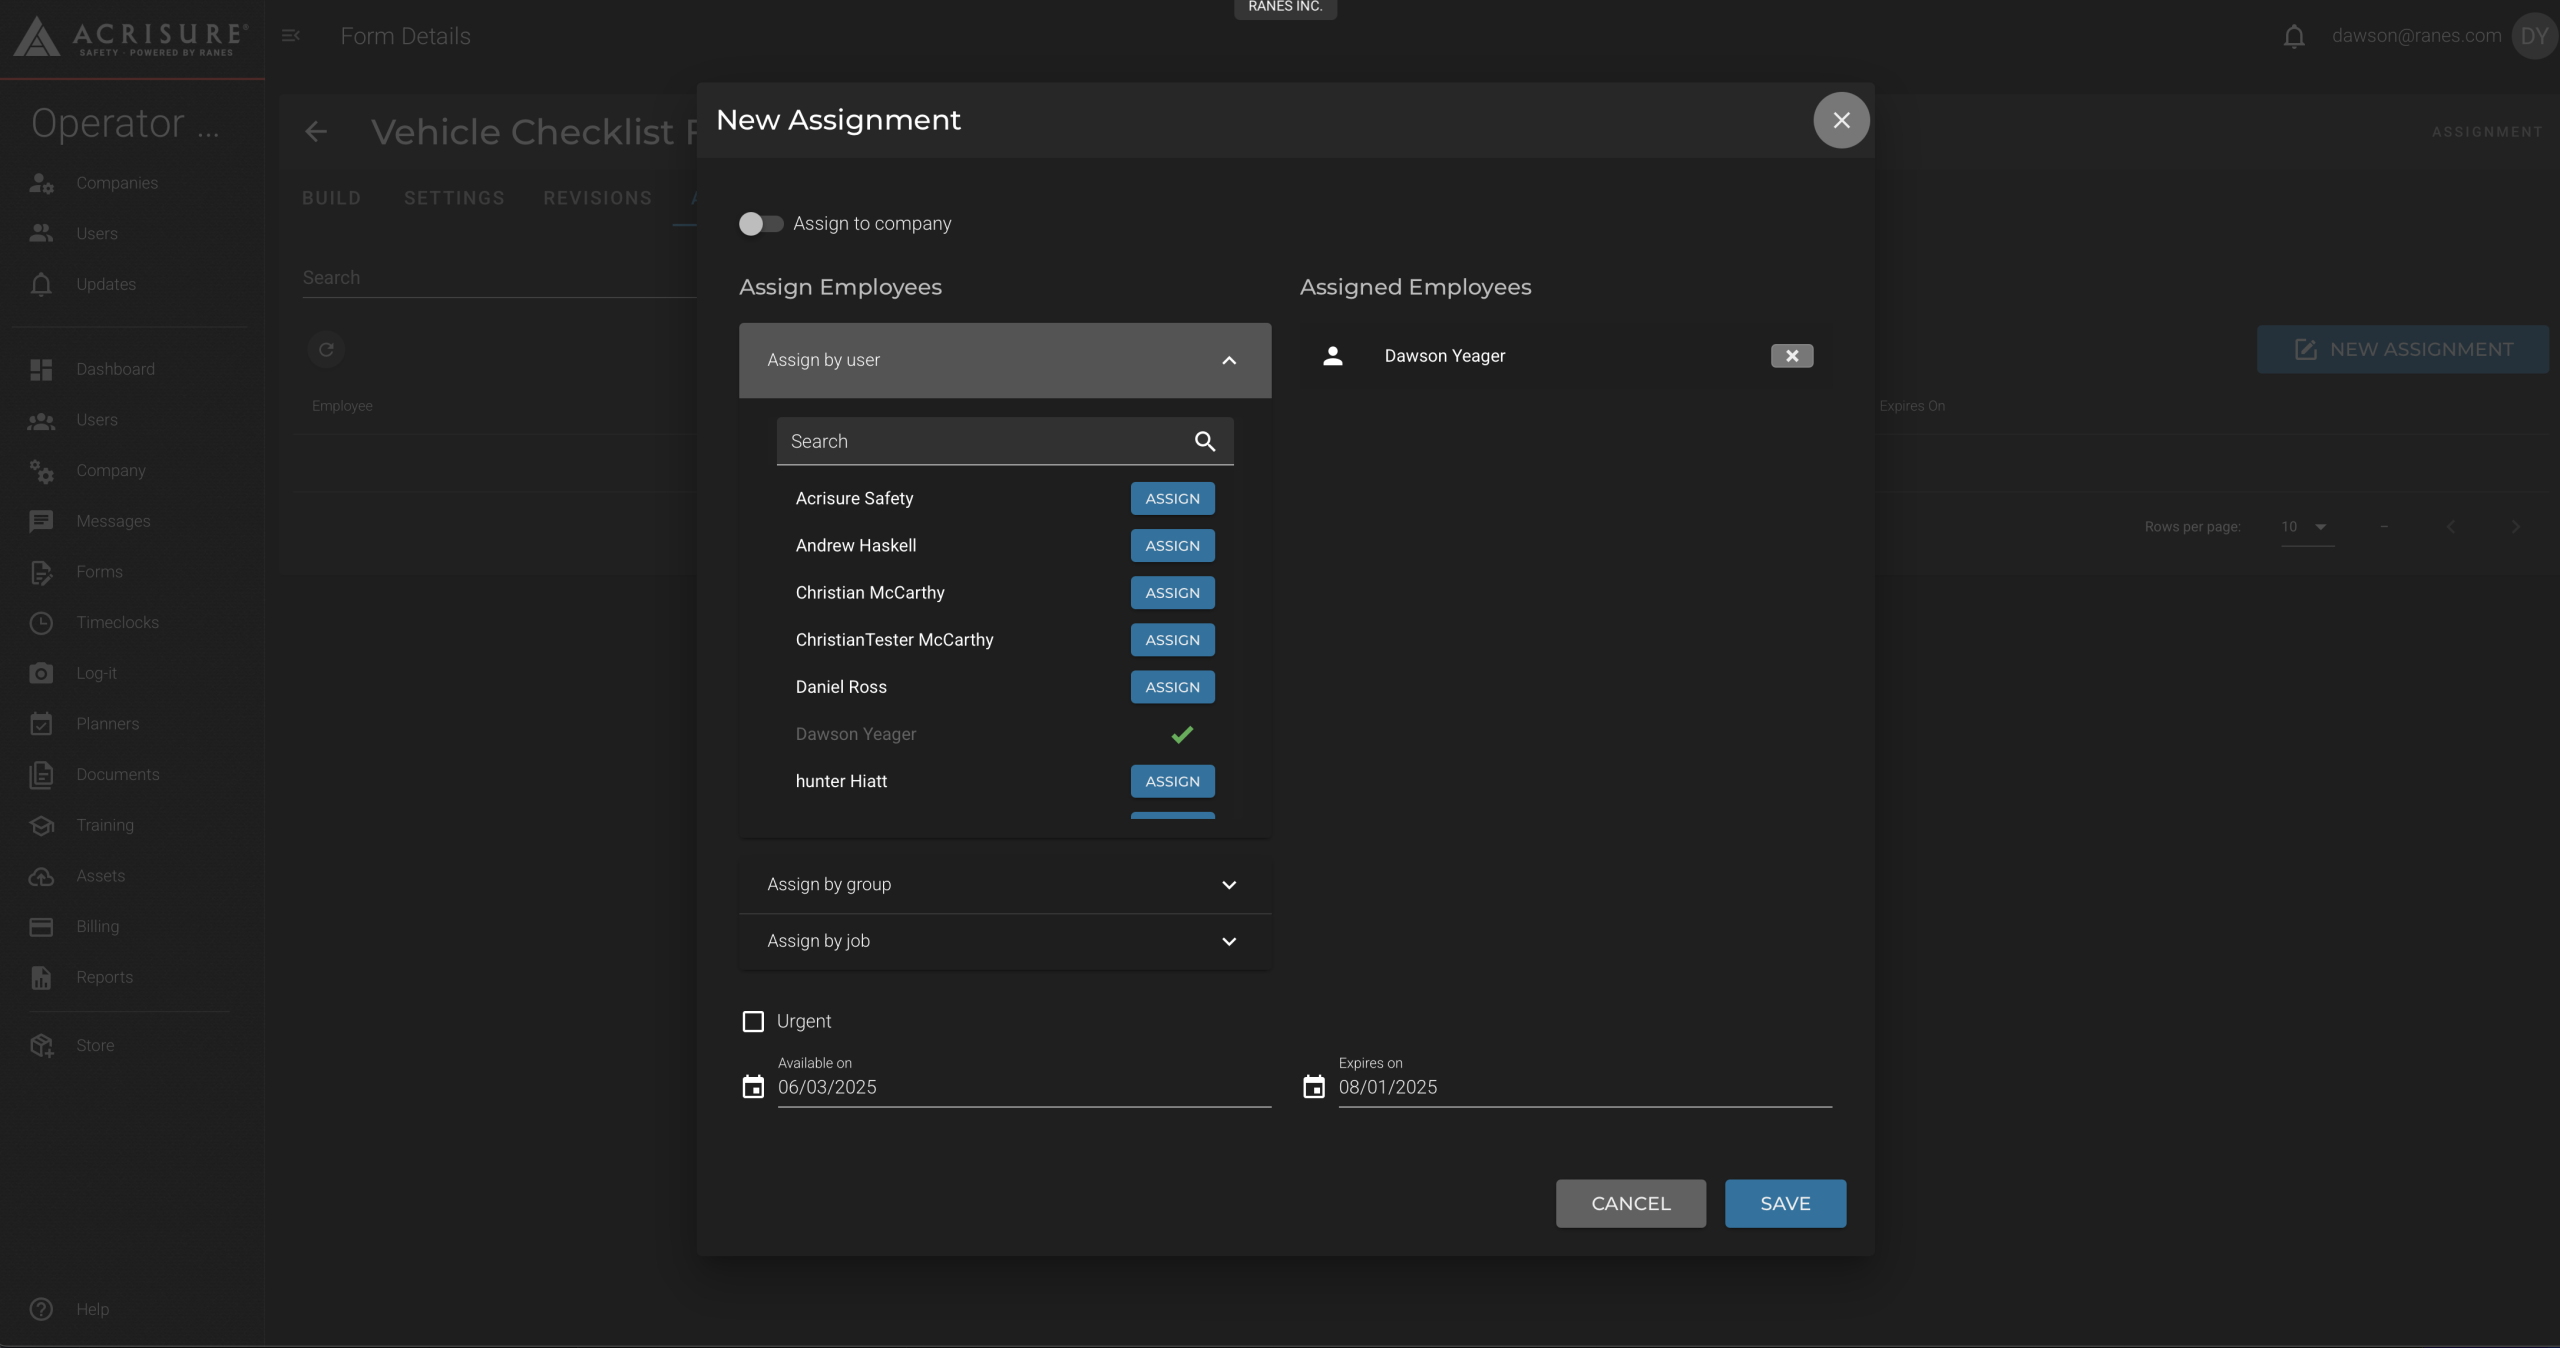Collapse the sidebar with the menu icon
Image resolution: width=2560 pixels, height=1348 pixels.
[291, 36]
